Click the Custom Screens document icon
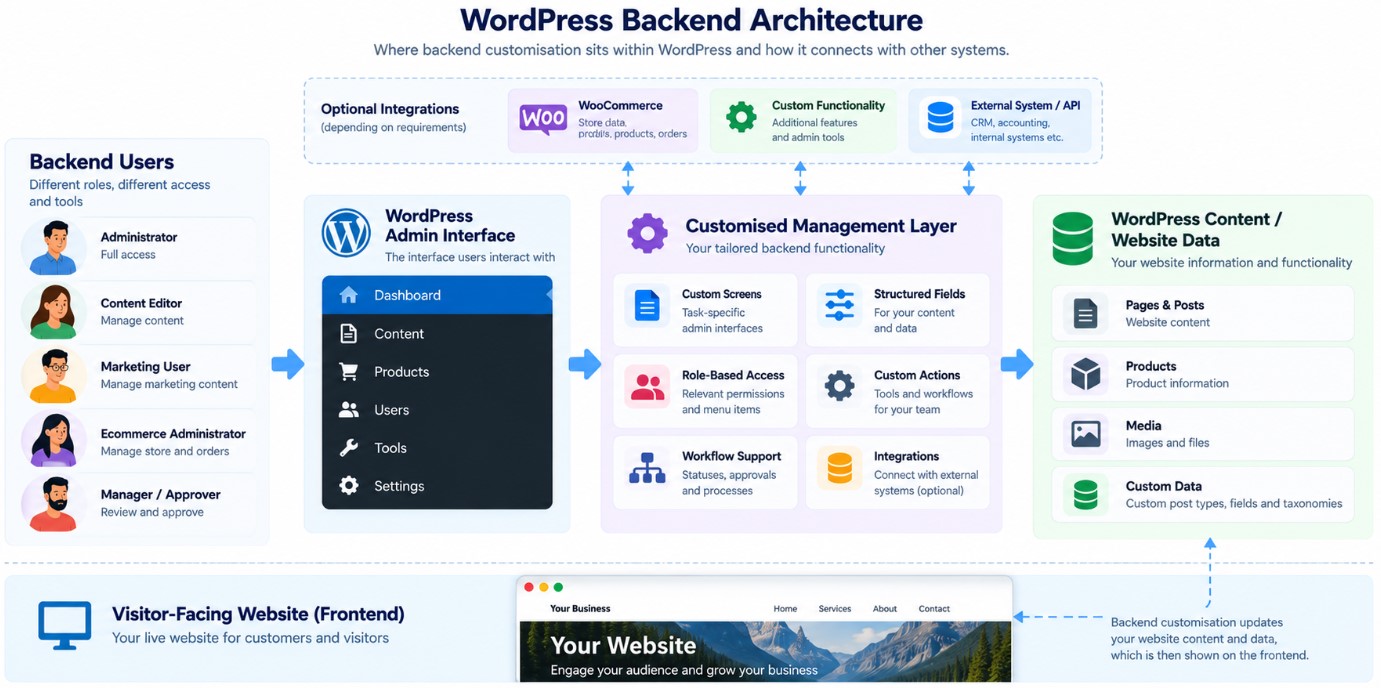Image resolution: width=1381 pixels, height=688 pixels. pos(647,305)
